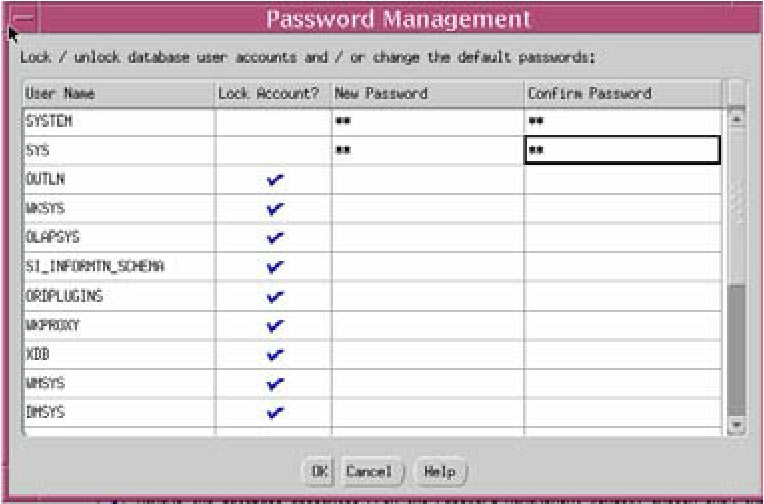Image resolution: width=764 pixels, height=504 pixels.
Task: Uncheck Lock Account for OUTLN
Action: click(x=275, y=181)
